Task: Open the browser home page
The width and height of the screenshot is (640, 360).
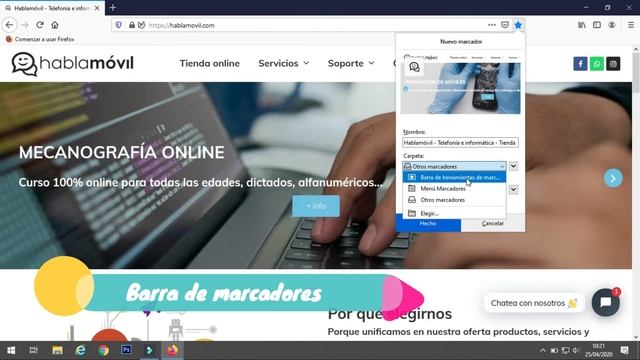Action: [55, 25]
